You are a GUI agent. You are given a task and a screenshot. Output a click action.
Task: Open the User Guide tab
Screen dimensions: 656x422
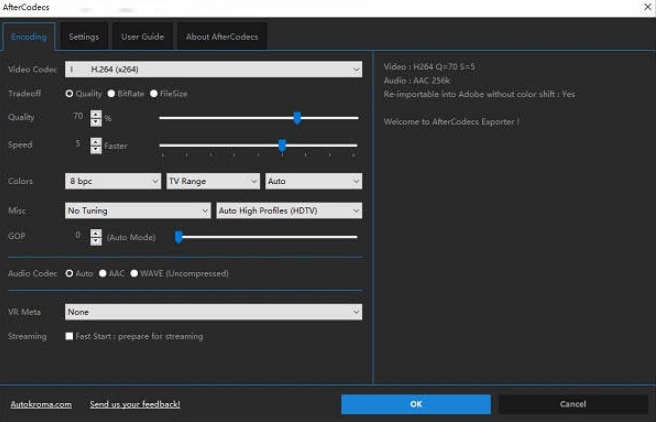[142, 37]
